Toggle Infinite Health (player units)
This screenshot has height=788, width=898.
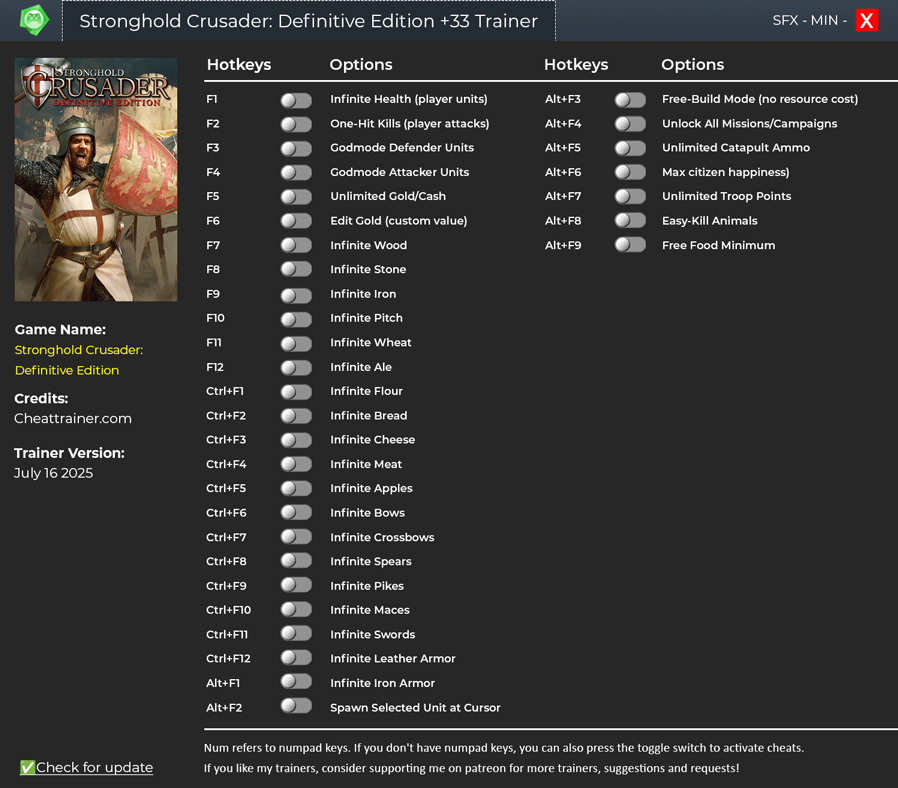pos(296,100)
